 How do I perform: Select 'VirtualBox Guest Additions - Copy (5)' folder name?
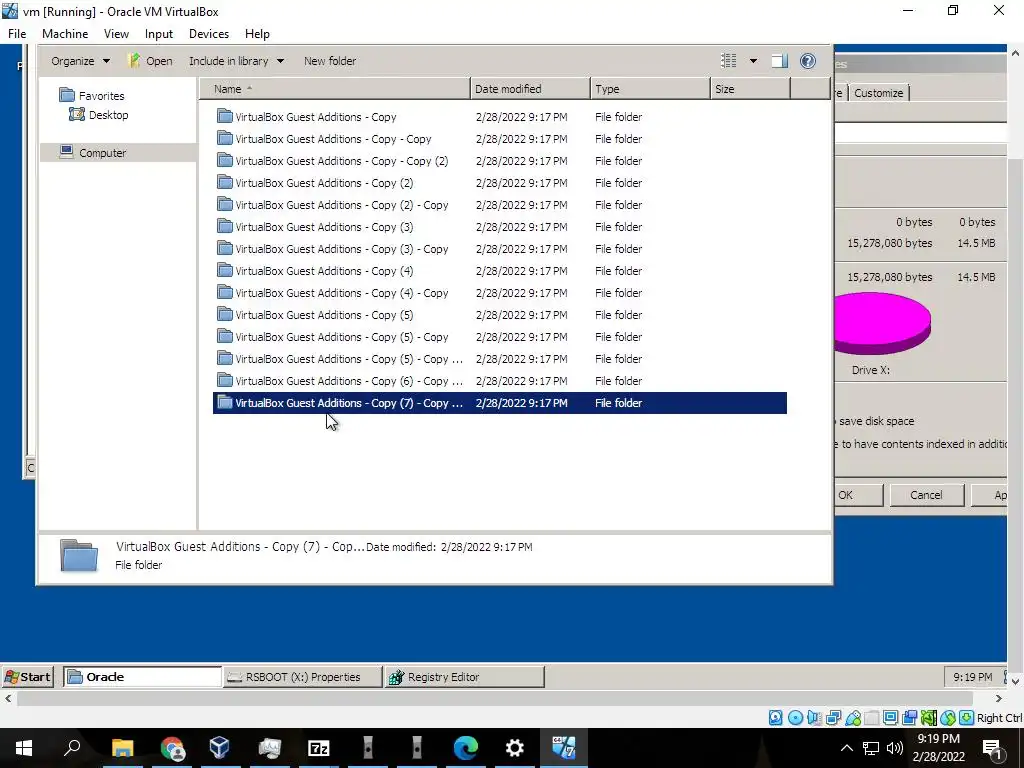point(324,315)
